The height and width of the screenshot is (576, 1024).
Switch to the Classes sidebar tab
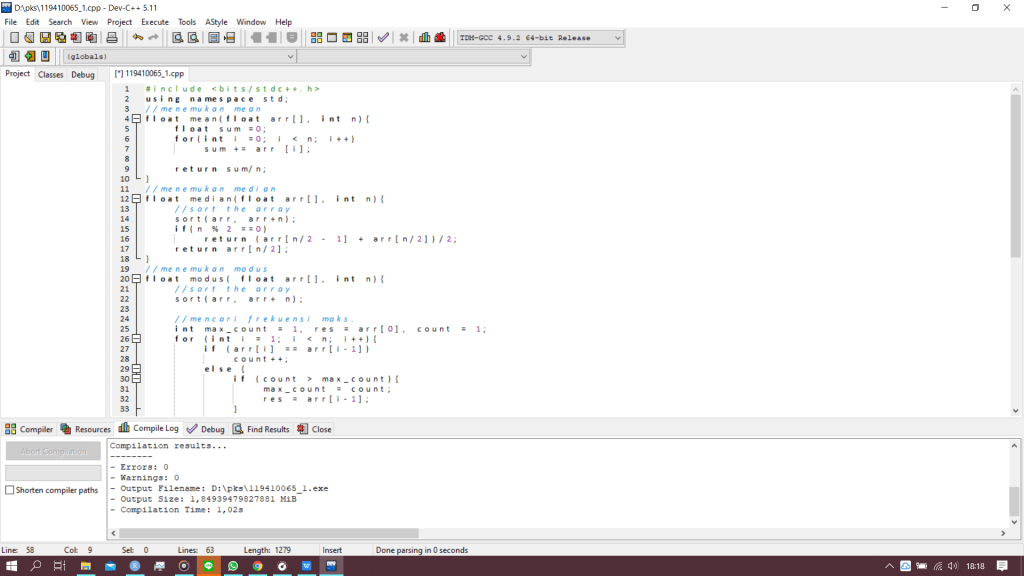click(x=50, y=74)
